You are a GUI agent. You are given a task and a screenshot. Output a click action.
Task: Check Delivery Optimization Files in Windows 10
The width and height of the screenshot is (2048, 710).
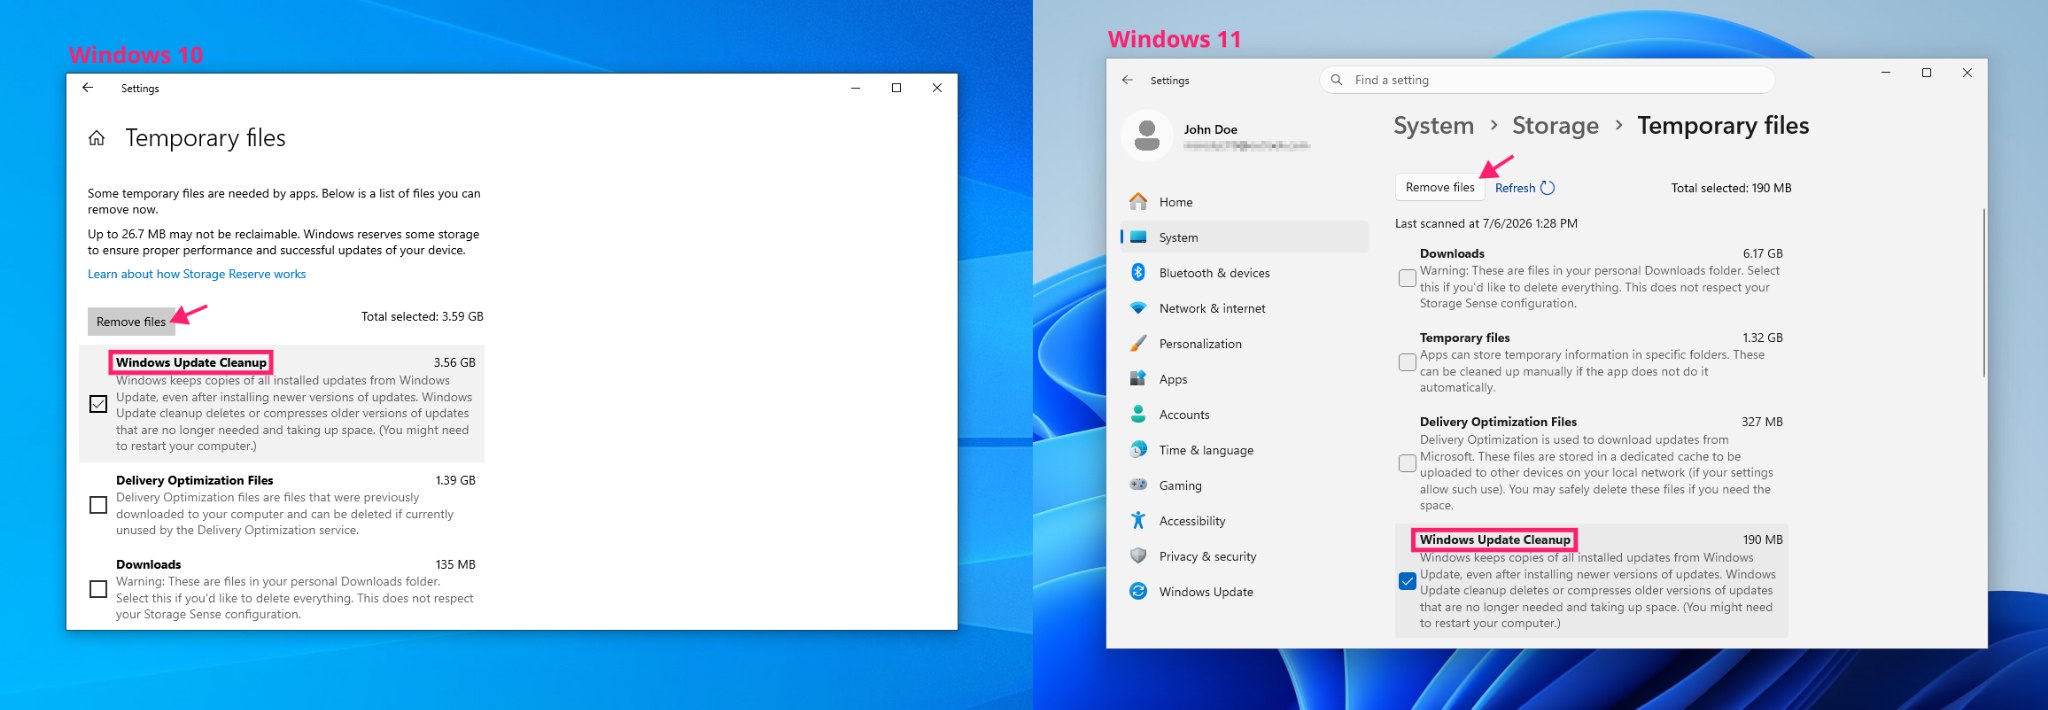point(98,505)
